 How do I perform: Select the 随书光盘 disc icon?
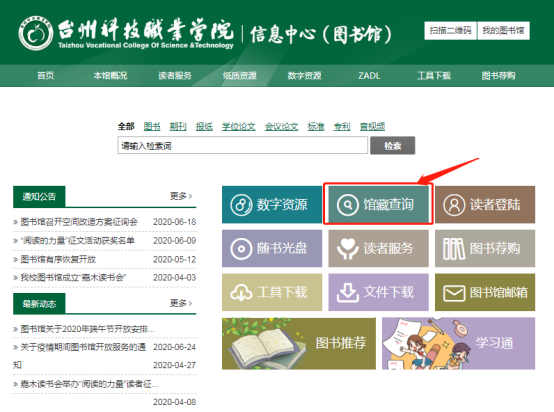click(241, 248)
